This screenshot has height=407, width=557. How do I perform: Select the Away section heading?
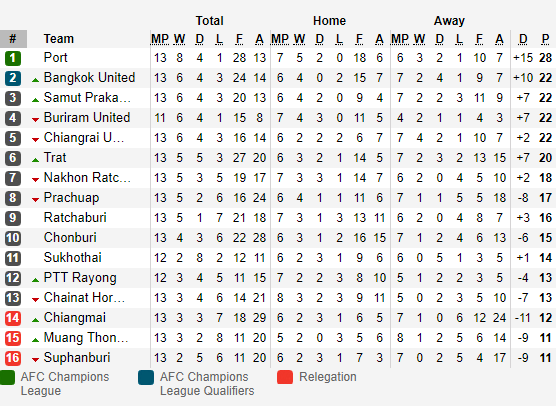click(449, 21)
